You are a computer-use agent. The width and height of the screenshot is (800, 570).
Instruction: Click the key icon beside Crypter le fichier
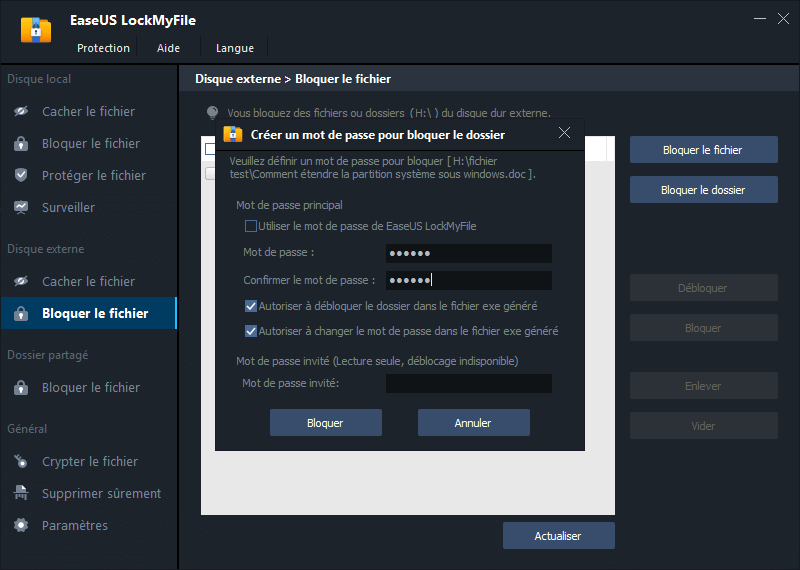pyautogui.click(x=21, y=461)
